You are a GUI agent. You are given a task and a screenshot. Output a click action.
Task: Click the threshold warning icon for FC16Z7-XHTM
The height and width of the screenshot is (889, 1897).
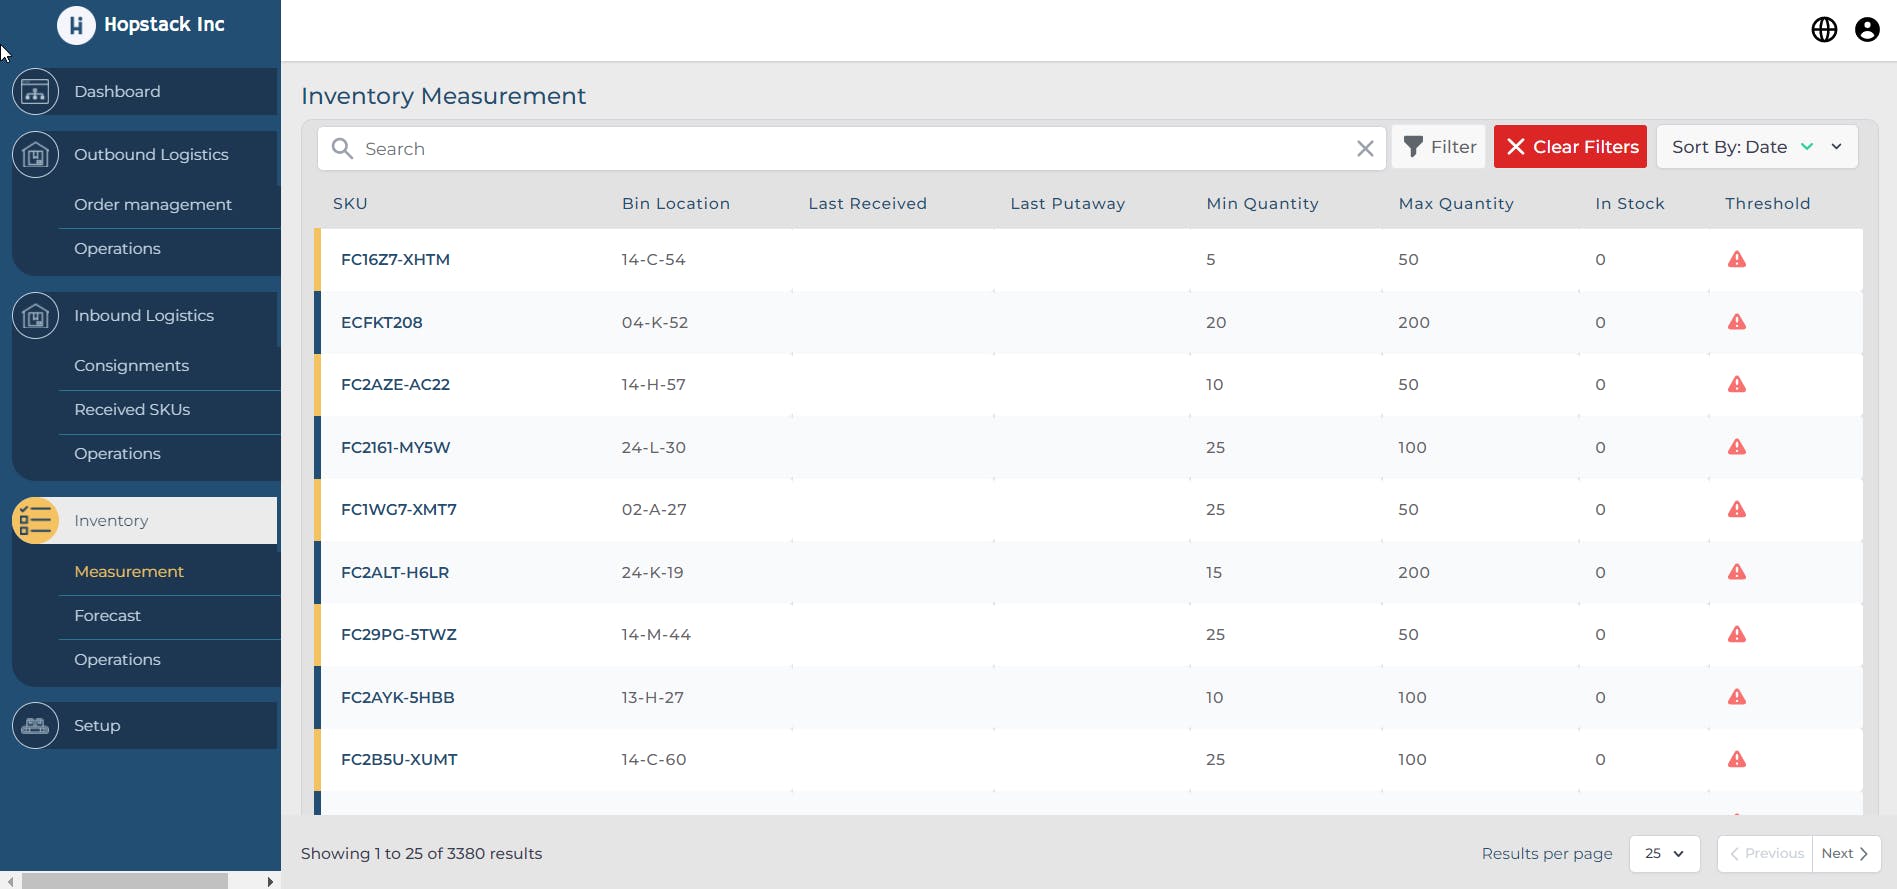[x=1737, y=260]
